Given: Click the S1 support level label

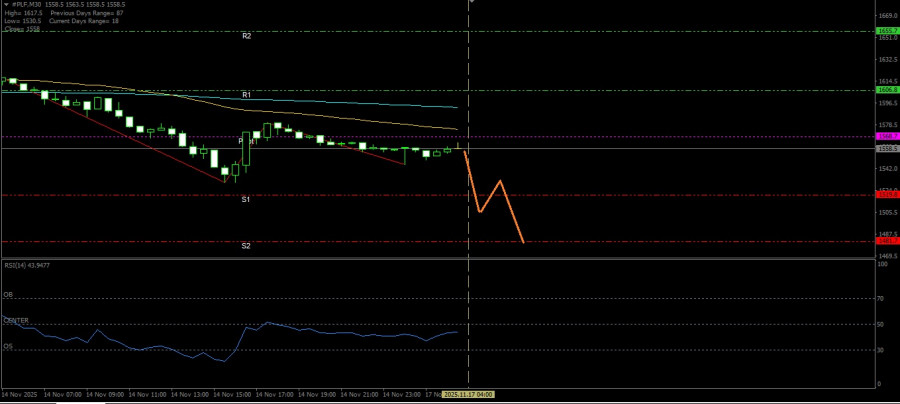Looking at the screenshot, I should point(246,200).
